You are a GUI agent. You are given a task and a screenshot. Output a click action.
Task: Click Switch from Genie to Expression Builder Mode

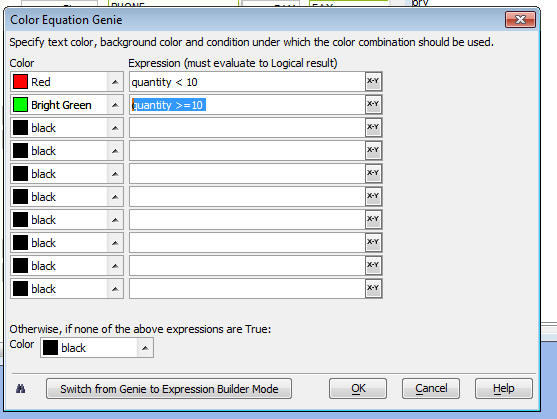(x=169, y=389)
